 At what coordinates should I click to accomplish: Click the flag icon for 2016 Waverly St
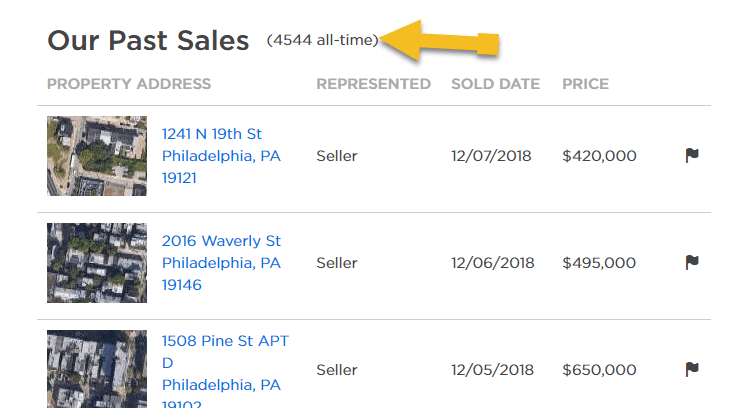click(692, 262)
